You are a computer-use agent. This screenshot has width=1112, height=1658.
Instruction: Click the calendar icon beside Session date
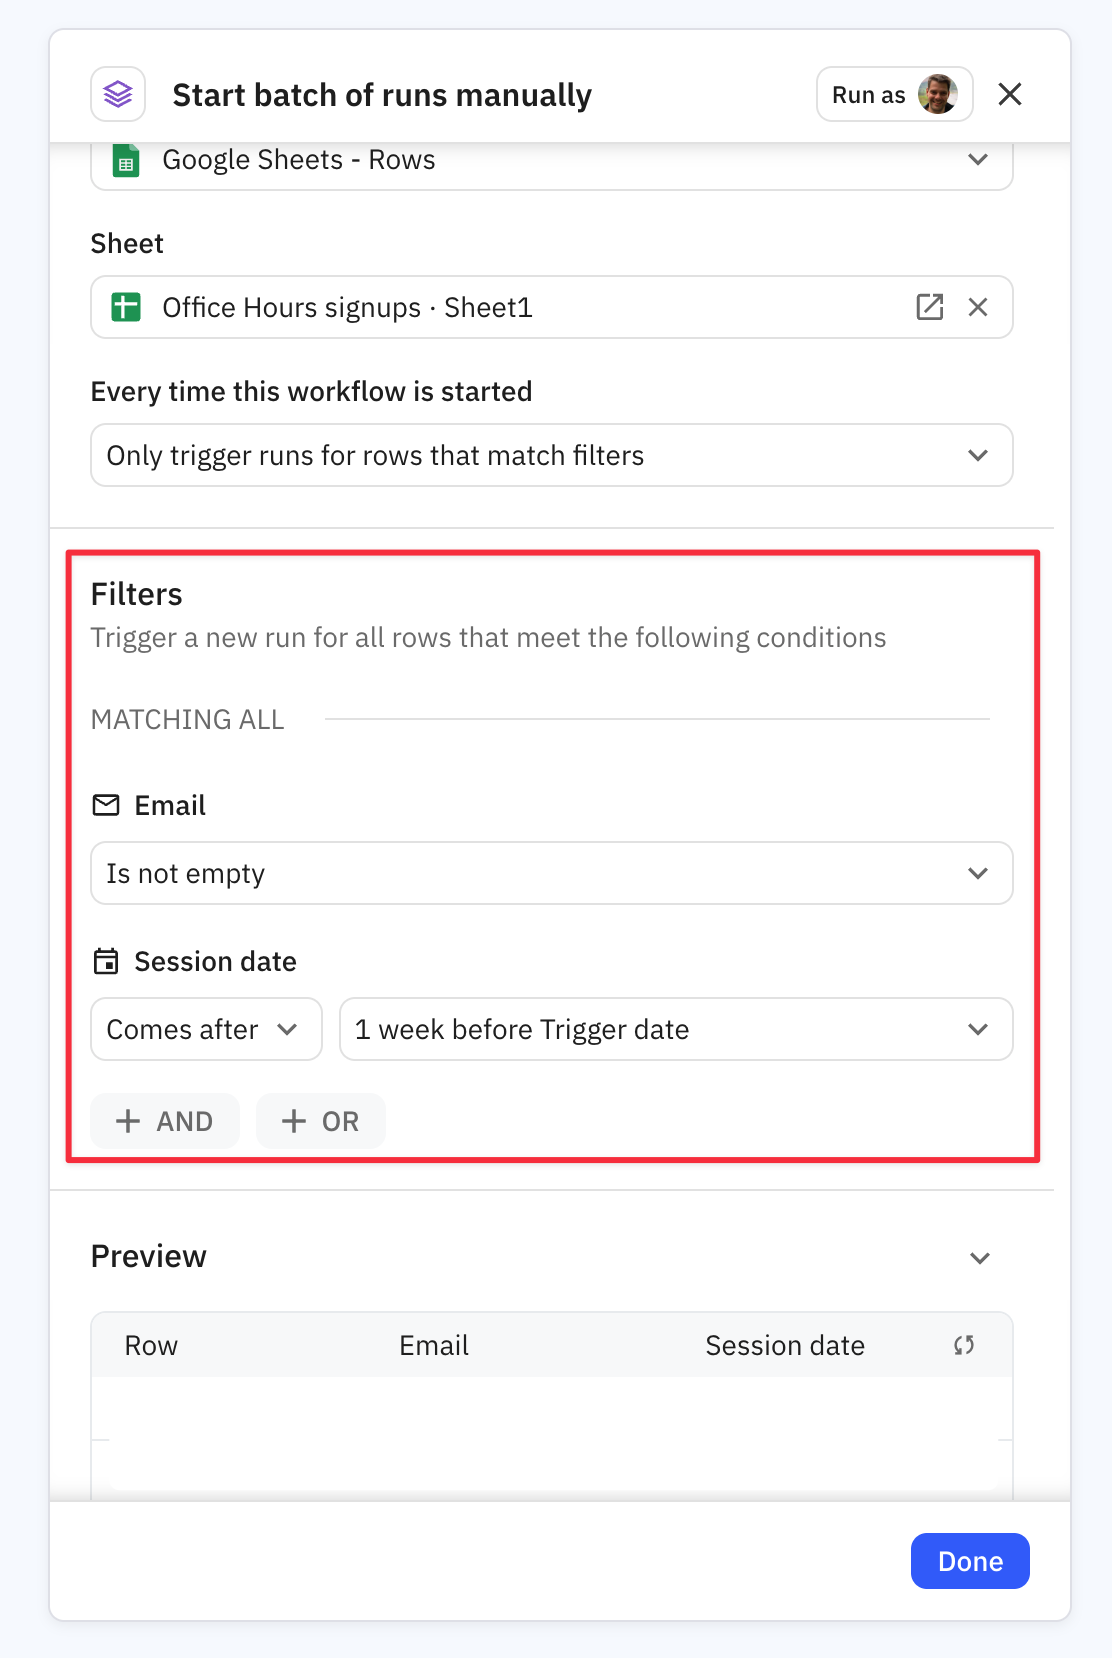[x=106, y=961]
